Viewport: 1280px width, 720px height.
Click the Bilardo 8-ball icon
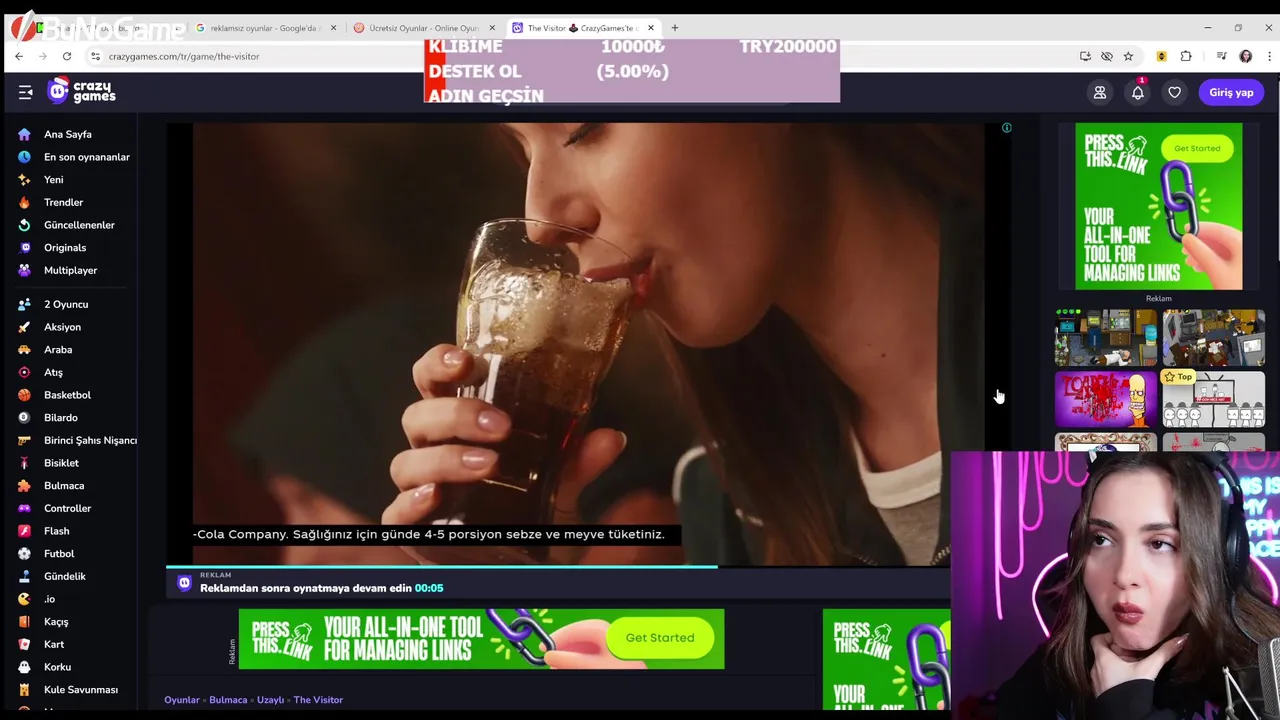(24, 417)
